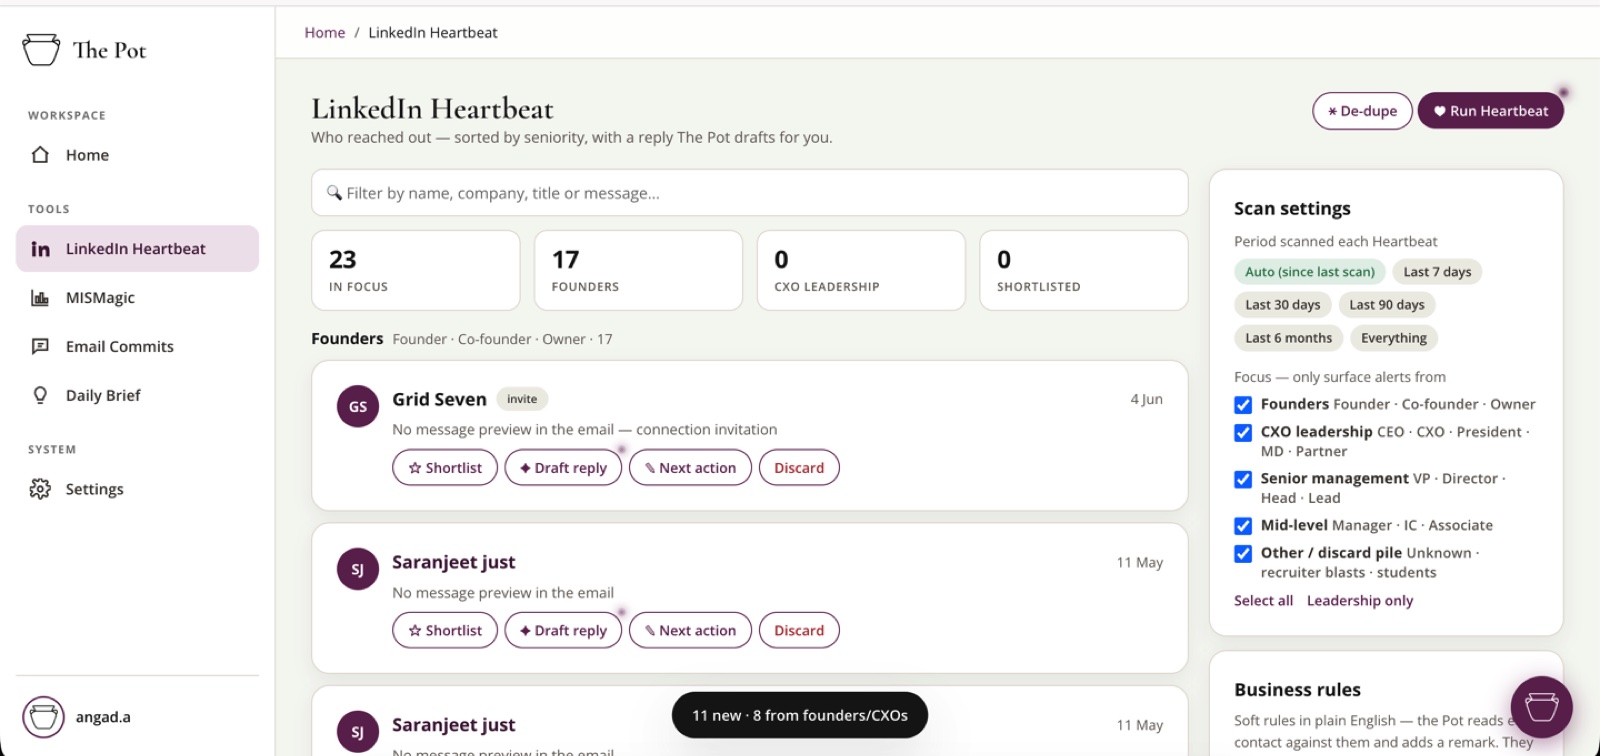The image size is (1600, 756).
Task: Toggle Senior management checkbox
Action: (1243, 479)
